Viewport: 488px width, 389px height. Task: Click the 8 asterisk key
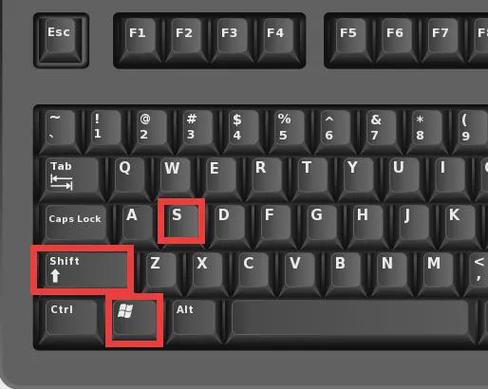pyautogui.click(x=427, y=131)
